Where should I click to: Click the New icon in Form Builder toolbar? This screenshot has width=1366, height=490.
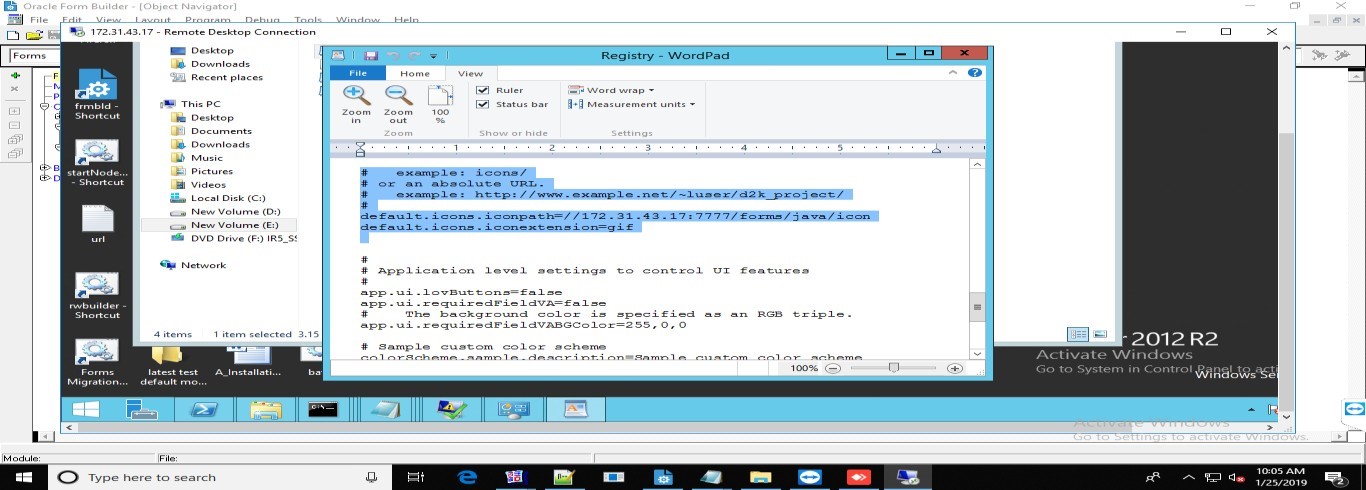[x=13, y=34]
